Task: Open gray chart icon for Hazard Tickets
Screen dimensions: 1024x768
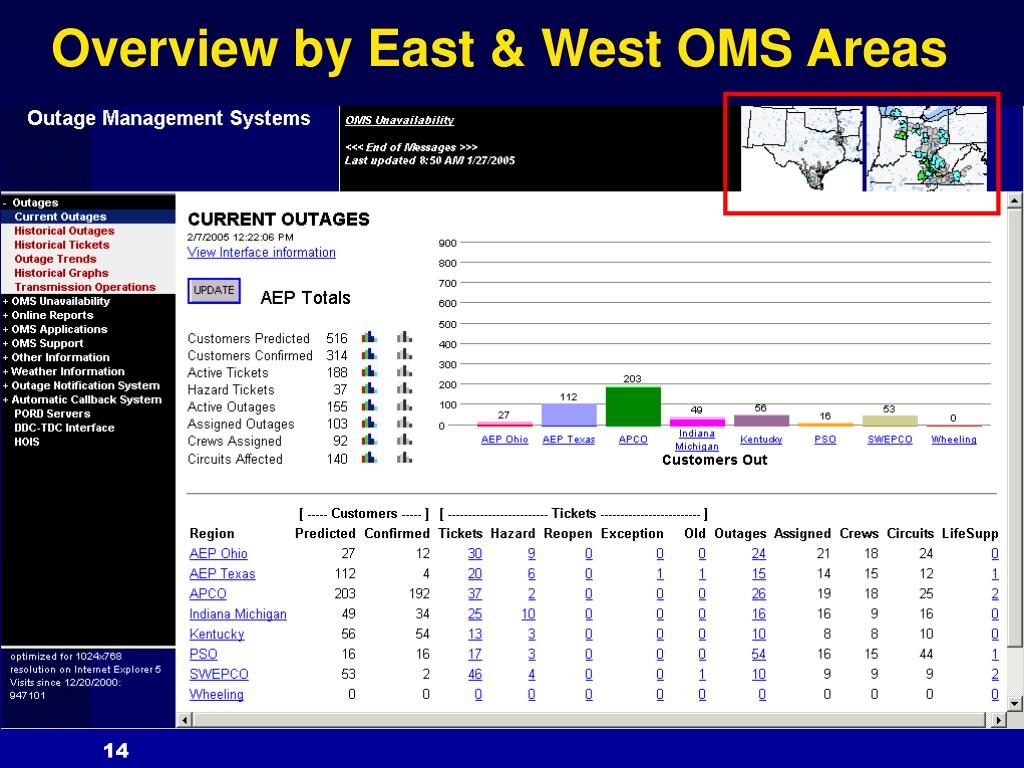Action: [x=404, y=389]
